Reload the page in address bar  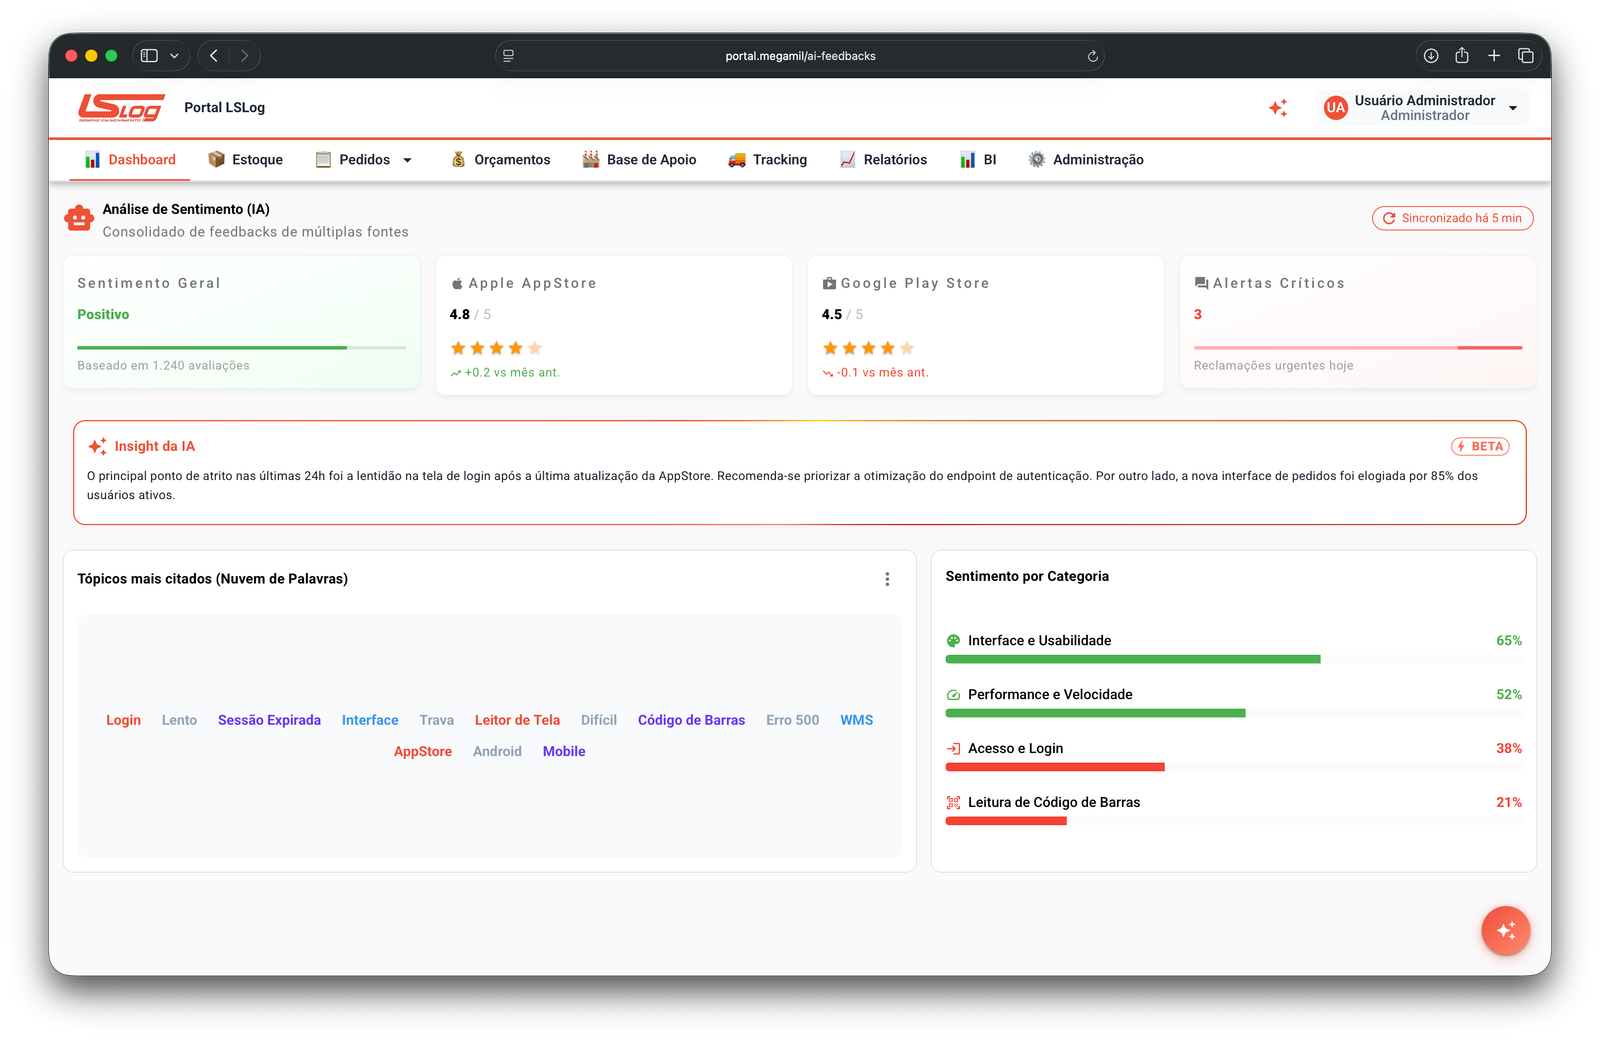pos(1093,56)
